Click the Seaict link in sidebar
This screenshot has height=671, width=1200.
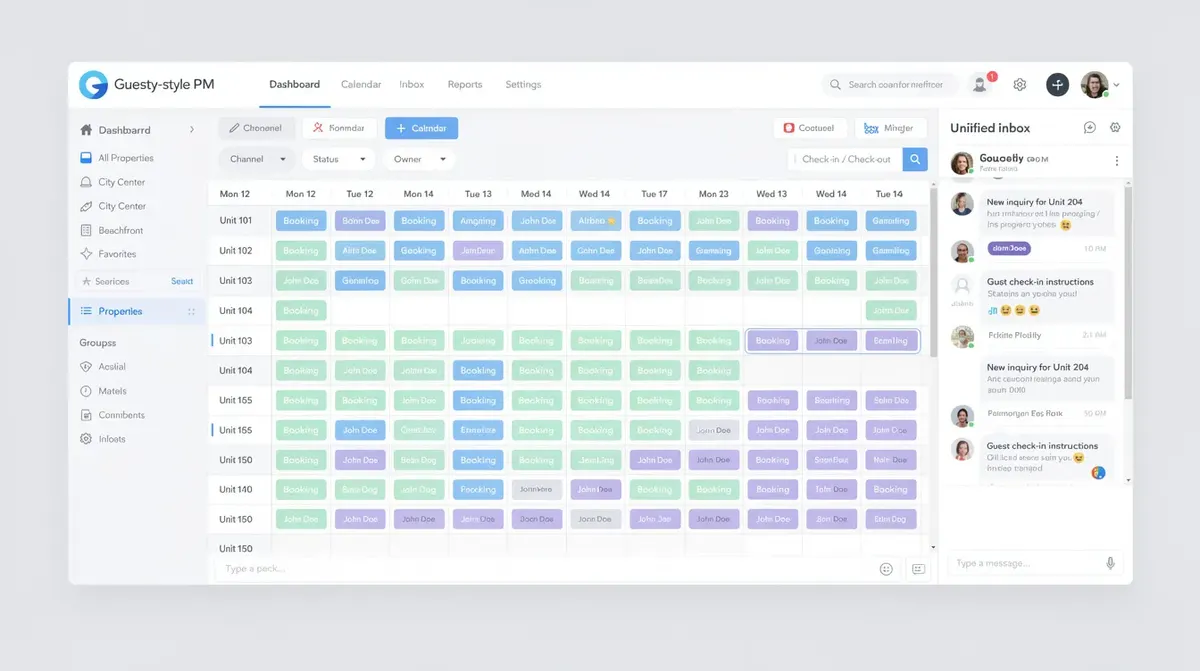182,282
